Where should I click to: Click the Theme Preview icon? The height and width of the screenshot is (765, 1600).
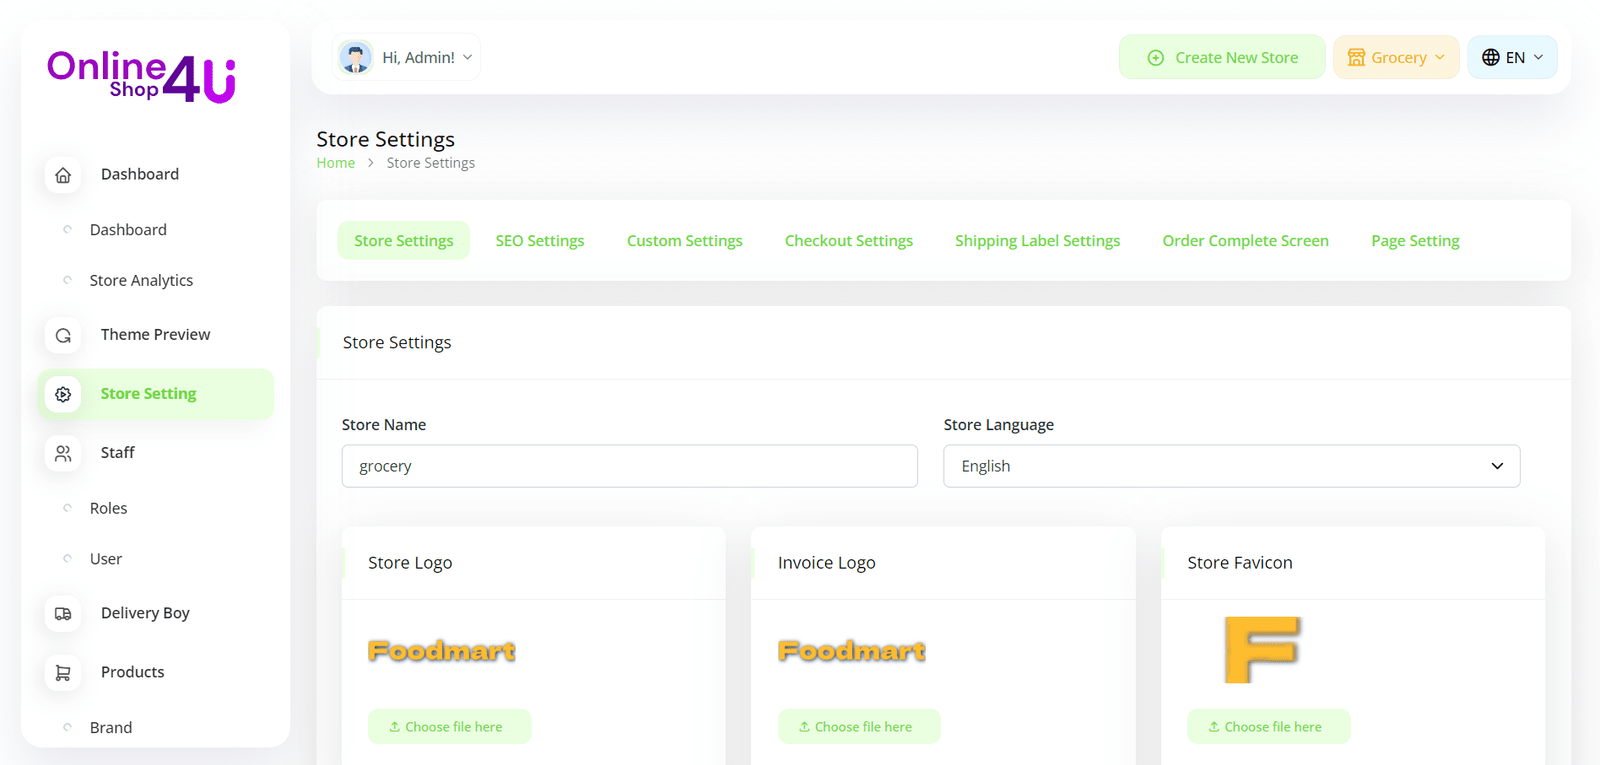63,335
